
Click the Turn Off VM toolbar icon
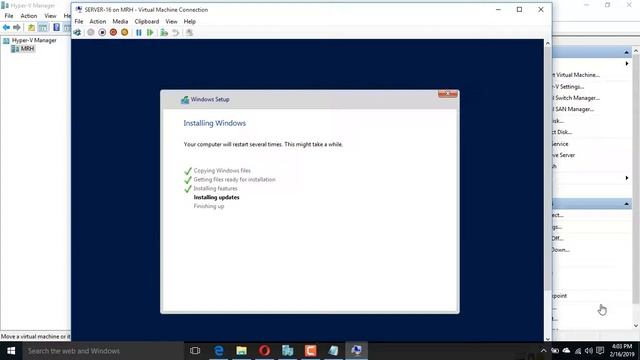102,32
